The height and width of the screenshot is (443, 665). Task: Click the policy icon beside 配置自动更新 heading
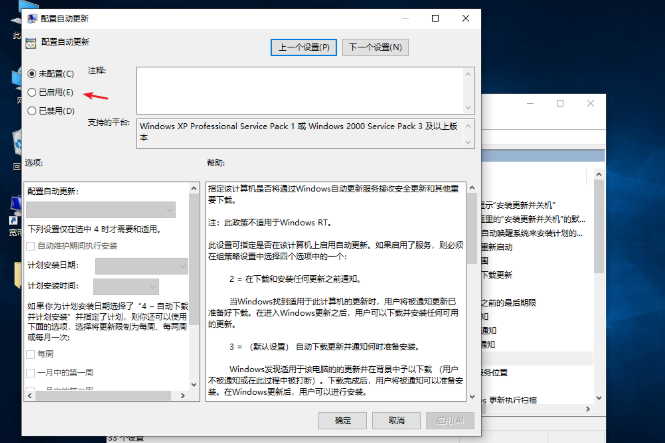31,43
